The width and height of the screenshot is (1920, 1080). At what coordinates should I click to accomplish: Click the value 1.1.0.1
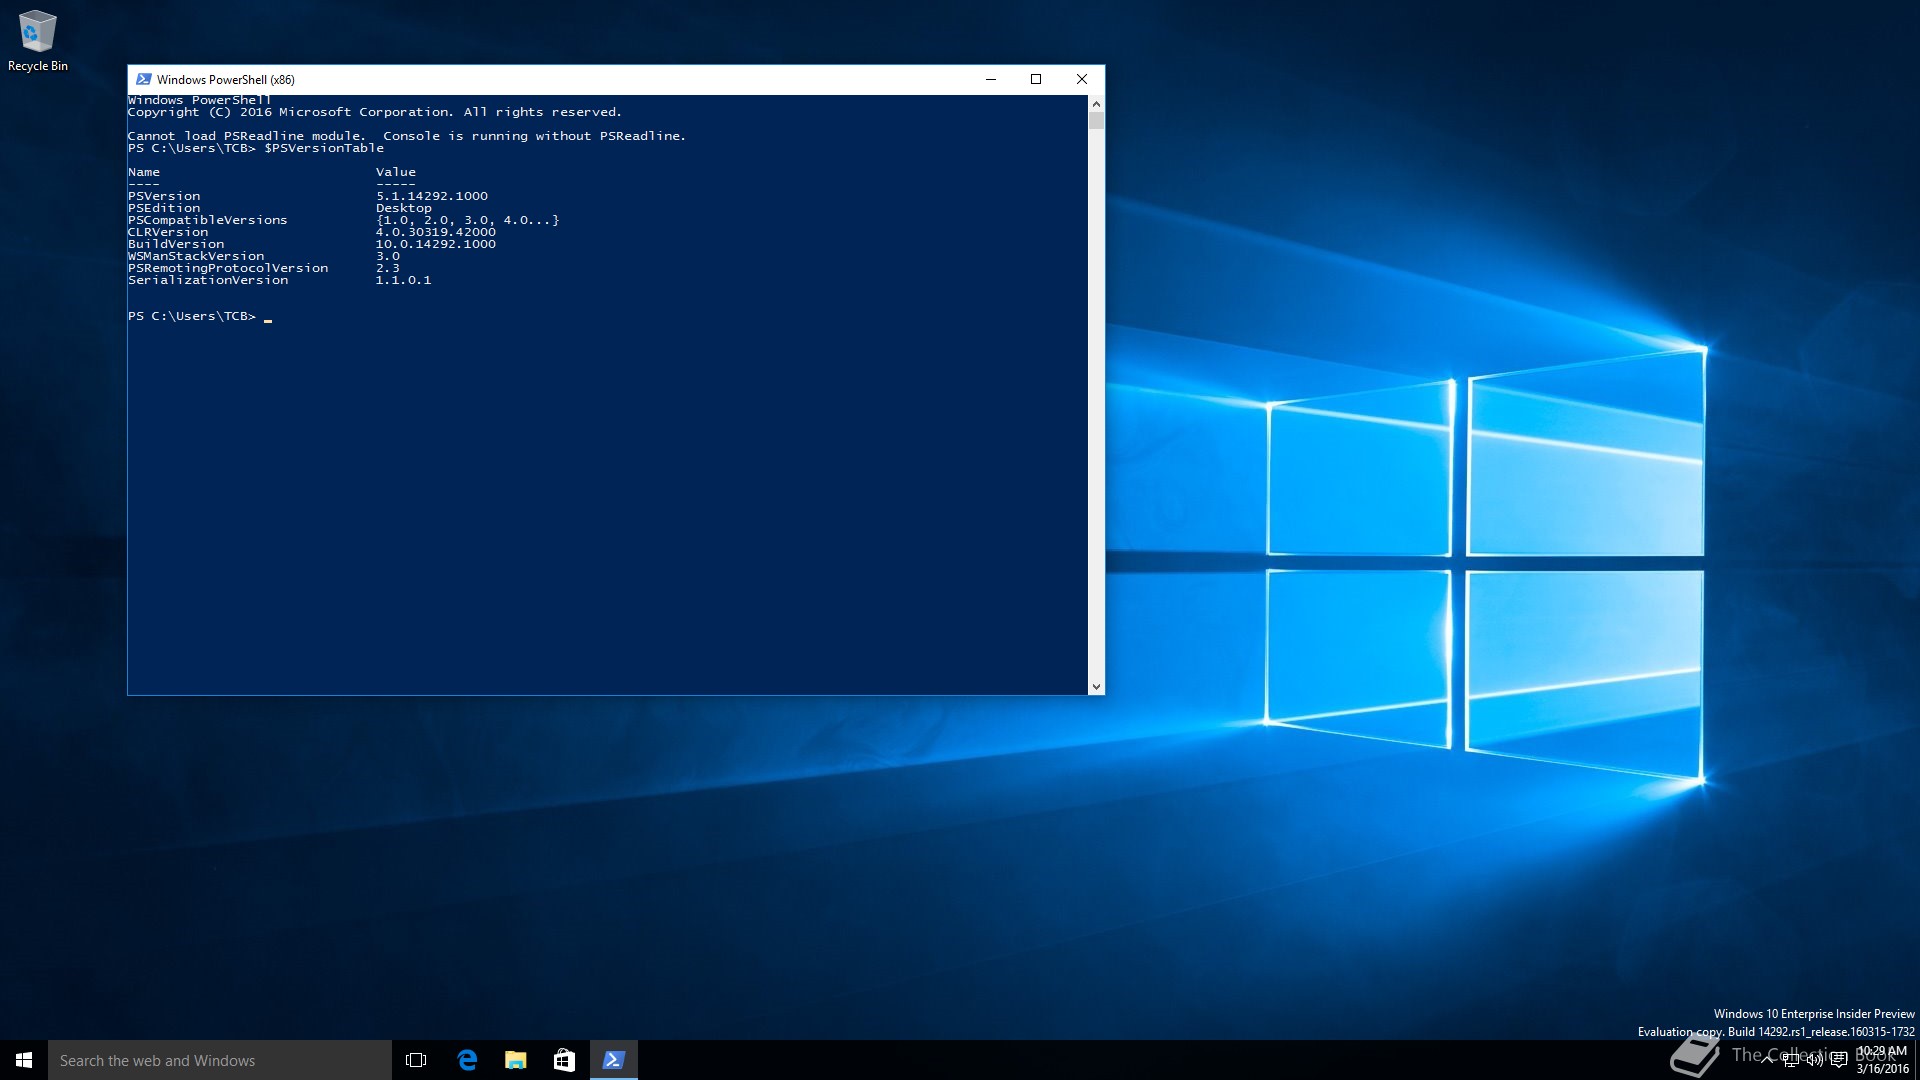tap(404, 280)
